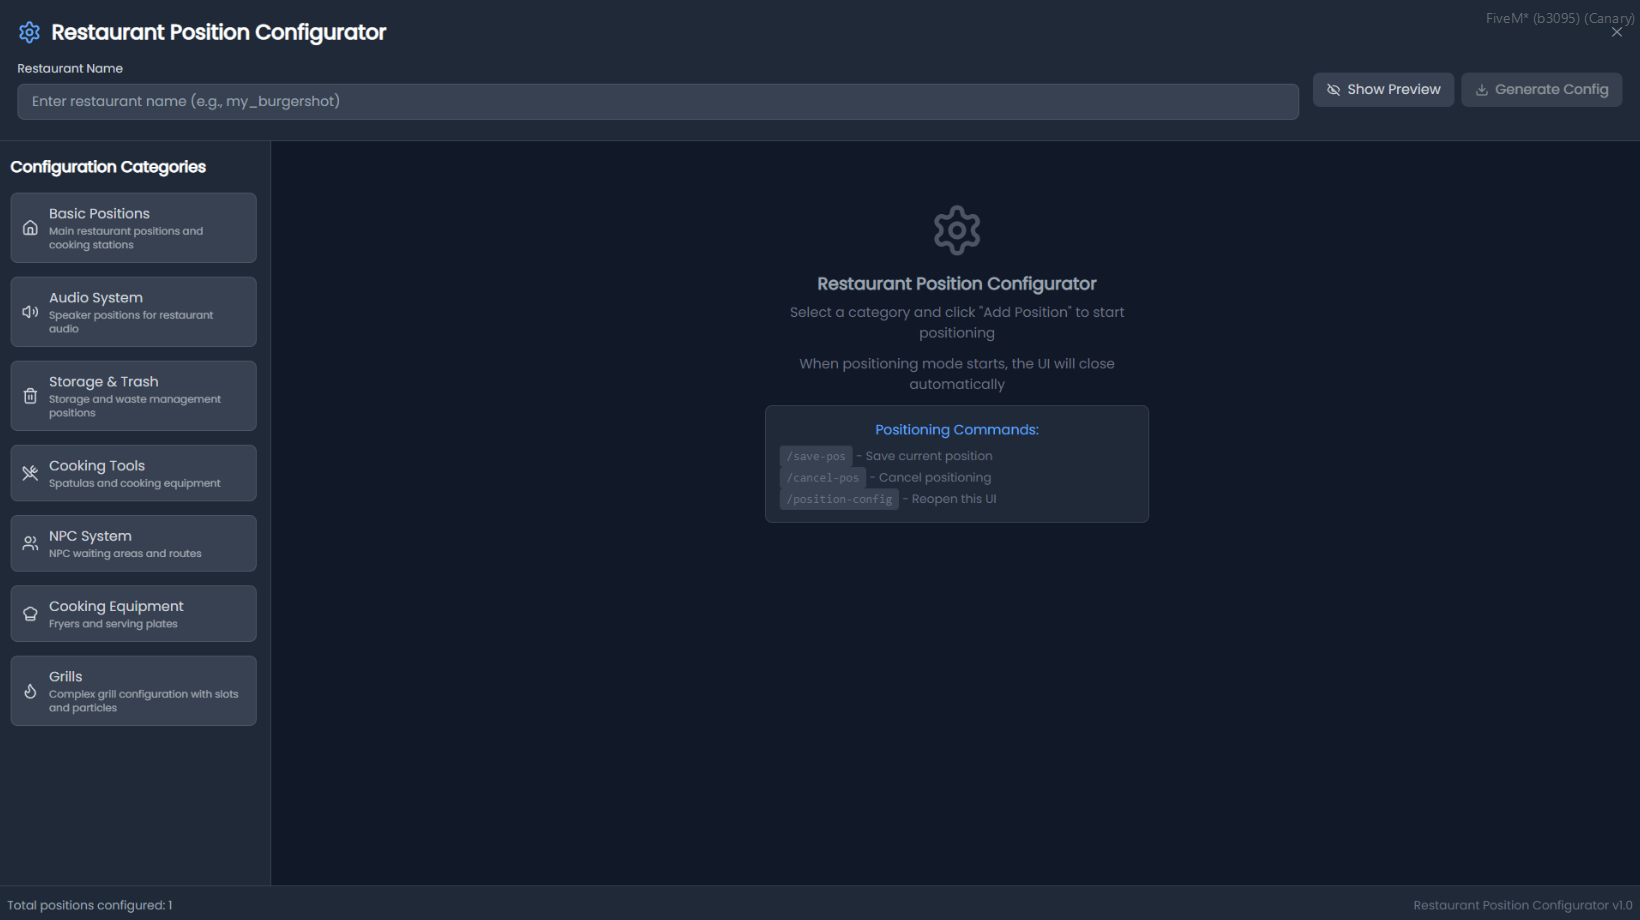This screenshot has height=920, width=1640.
Task: Click the chef hat icon for Cooking Equipment
Action: coord(30,614)
